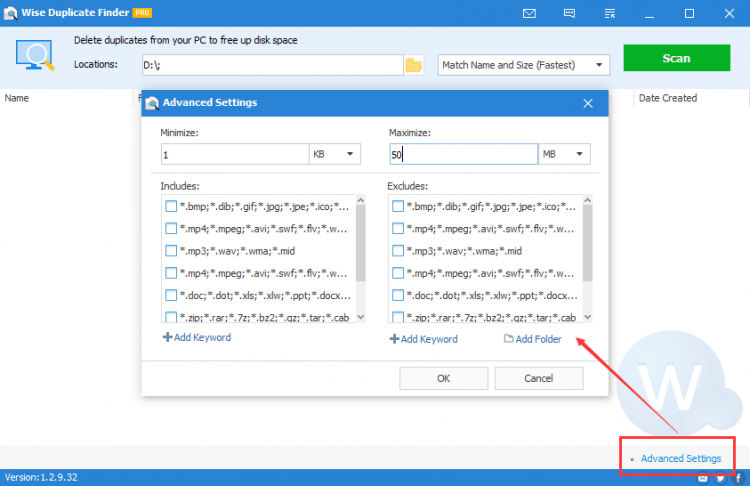
Task: Click the Facebook icon in status bar
Action: click(x=737, y=478)
